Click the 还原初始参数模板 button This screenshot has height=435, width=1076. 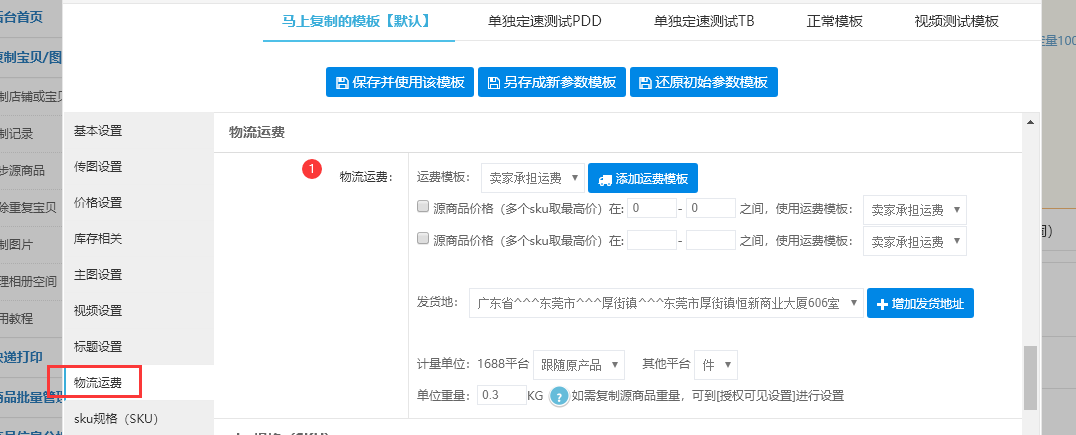pos(703,82)
